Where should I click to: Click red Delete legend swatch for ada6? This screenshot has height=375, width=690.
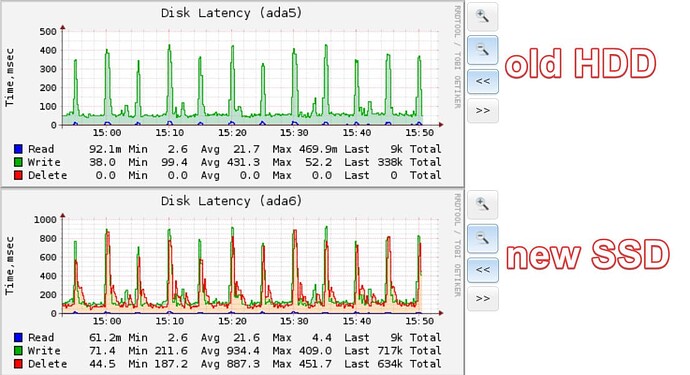click(18, 364)
